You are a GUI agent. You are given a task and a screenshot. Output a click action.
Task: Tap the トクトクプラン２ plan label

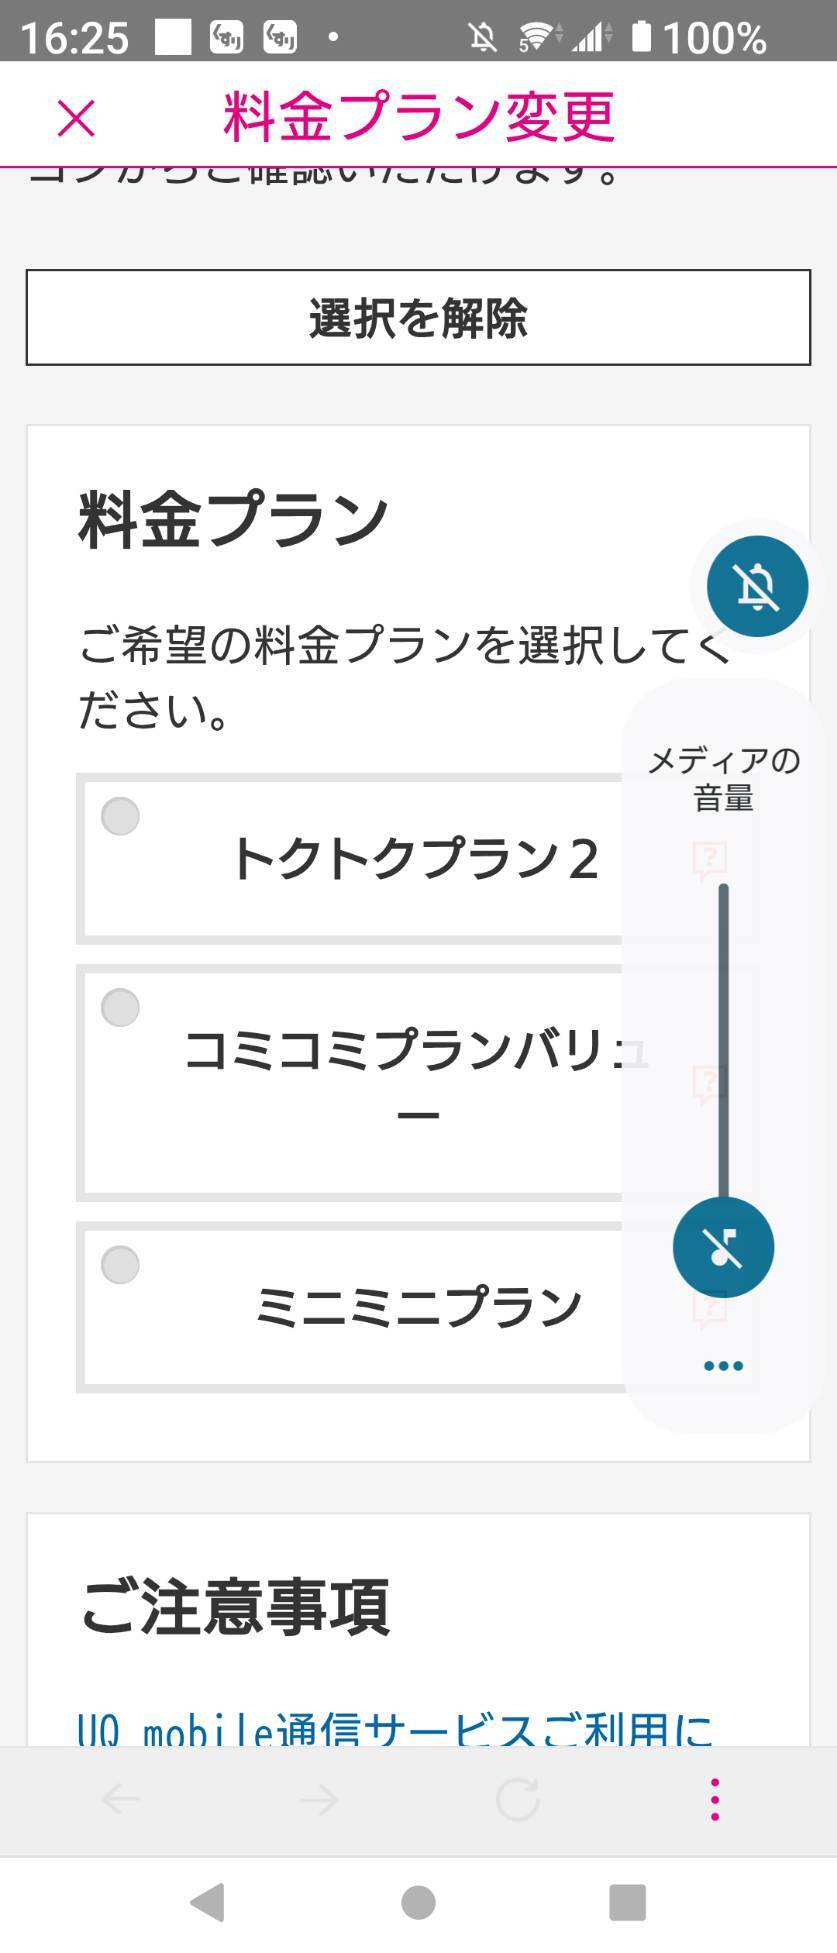[414, 859]
